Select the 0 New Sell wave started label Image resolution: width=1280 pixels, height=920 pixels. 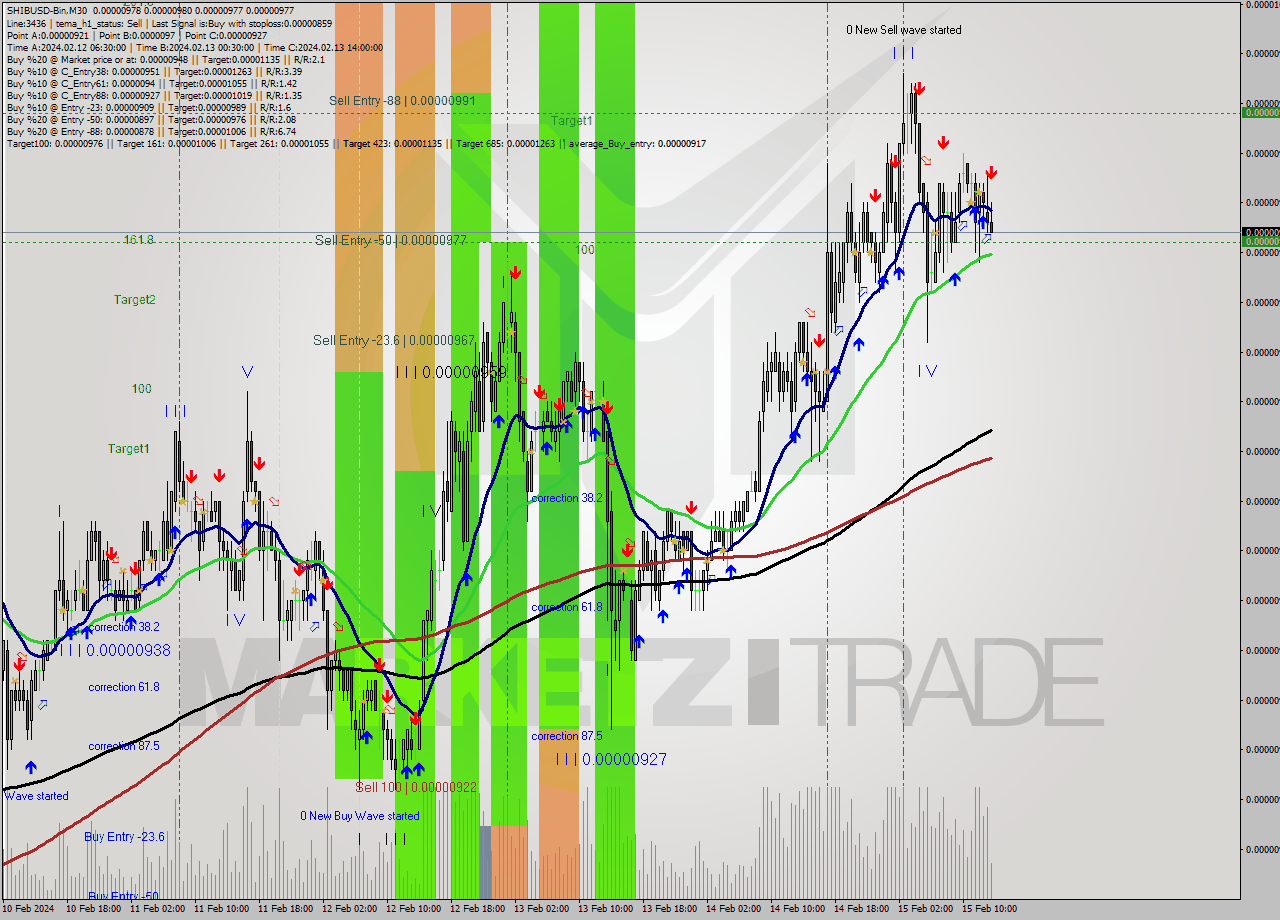click(904, 30)
